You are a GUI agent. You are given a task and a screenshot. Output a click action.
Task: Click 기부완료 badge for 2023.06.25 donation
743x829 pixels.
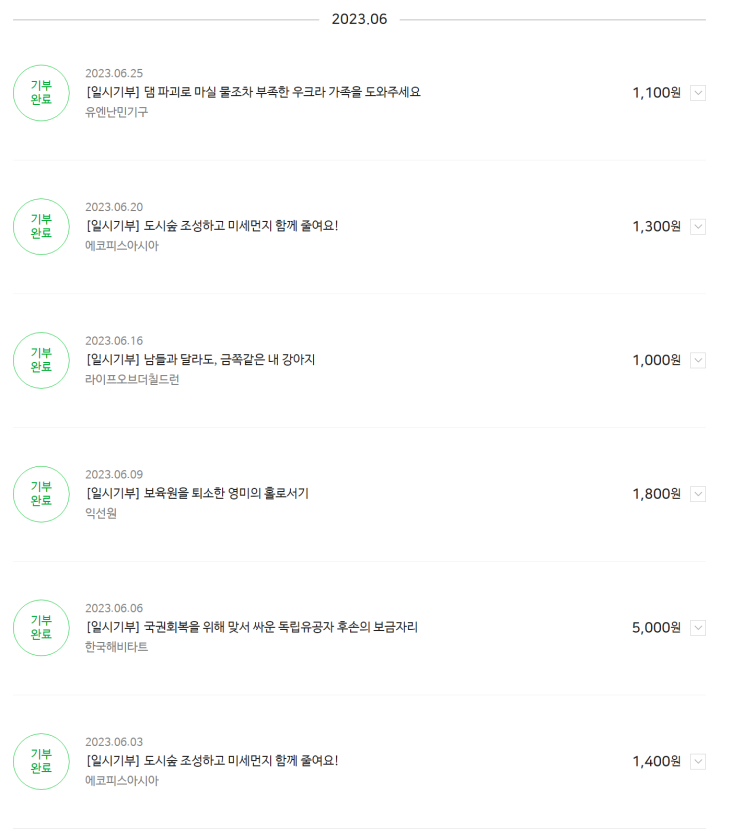pyautogui.click(x=41, y=93)
